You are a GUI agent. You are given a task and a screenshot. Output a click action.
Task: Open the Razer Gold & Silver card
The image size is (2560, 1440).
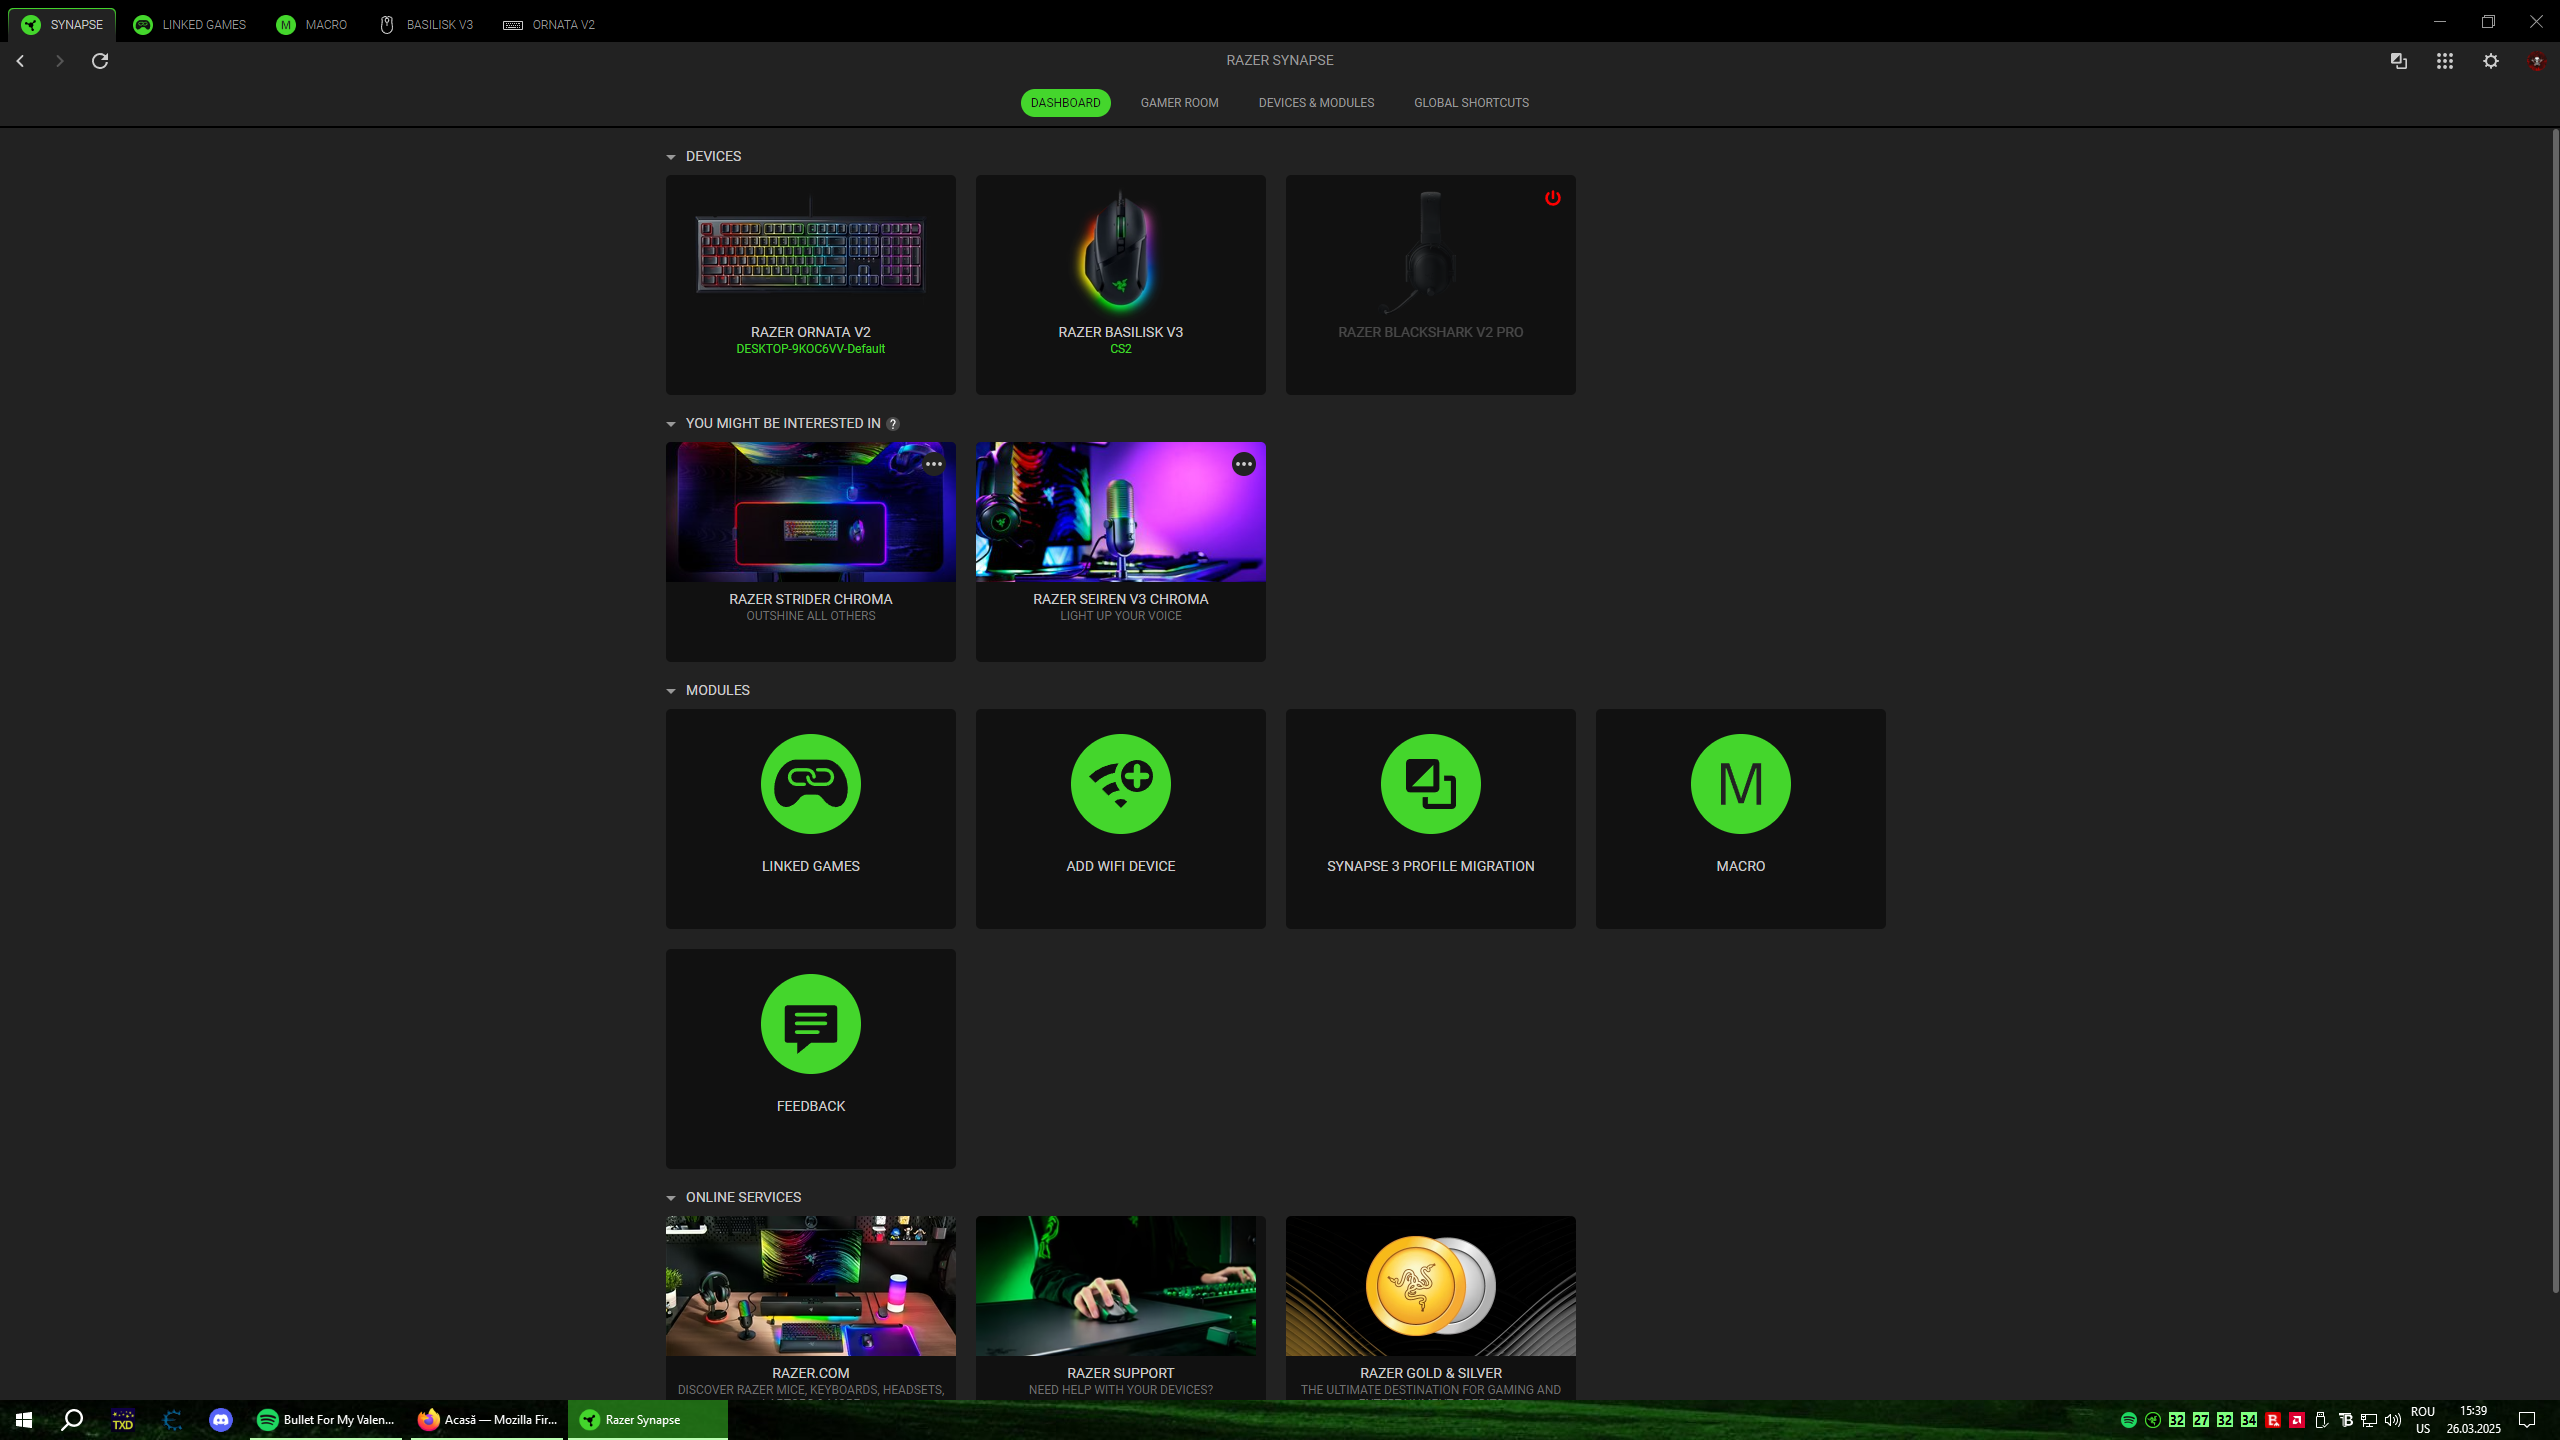point(1430,1308)
